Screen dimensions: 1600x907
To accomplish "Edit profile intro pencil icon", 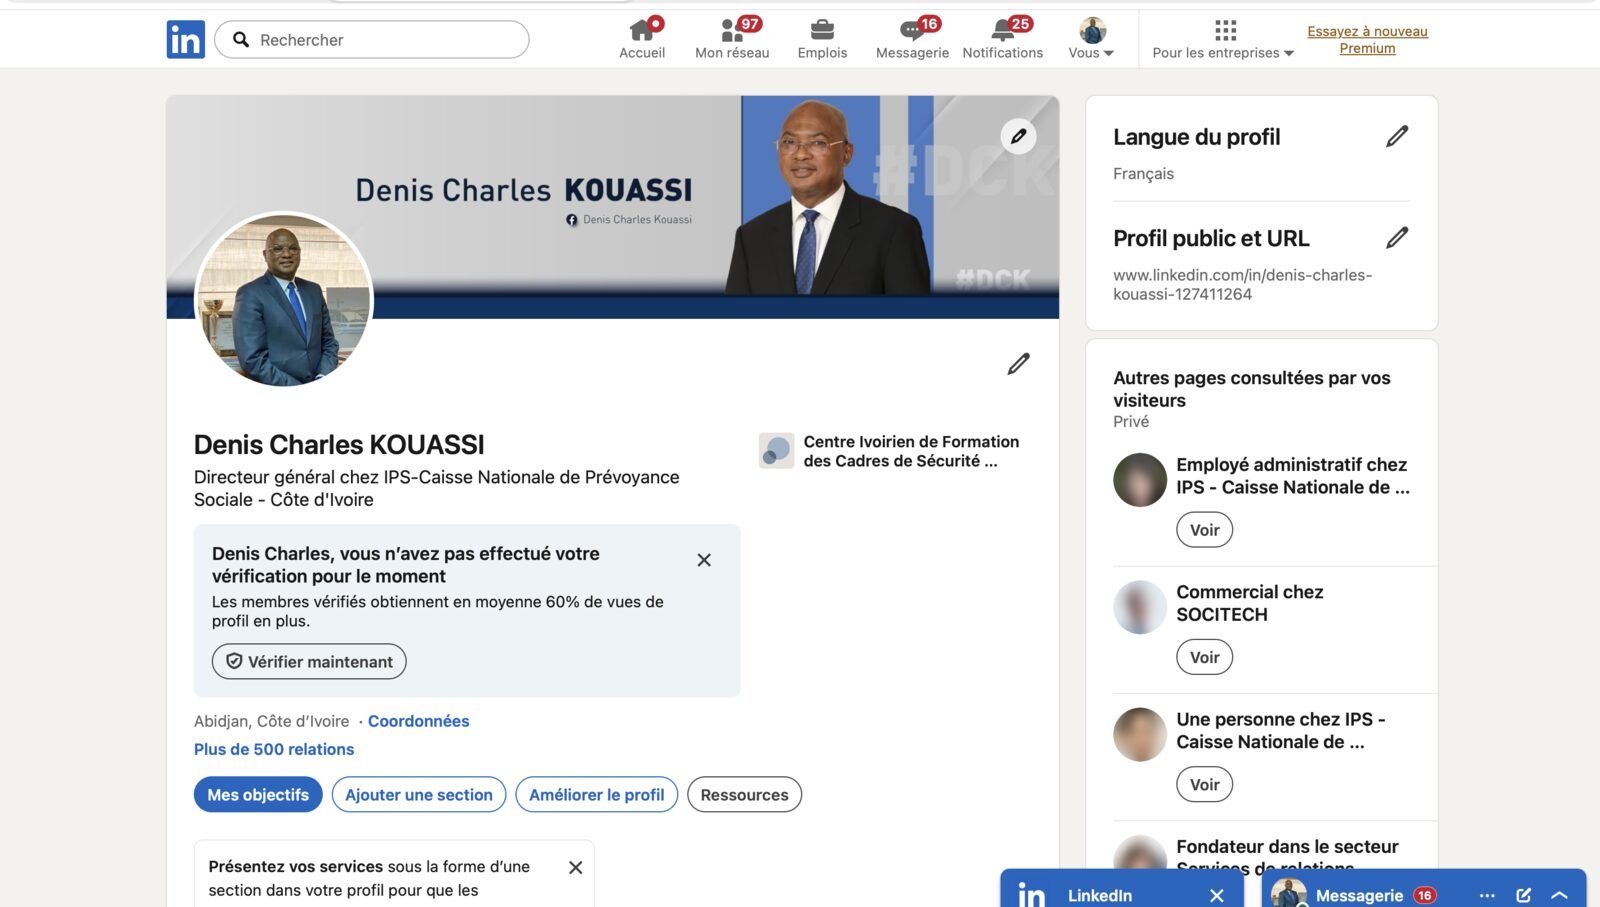I will point(1018,364).
